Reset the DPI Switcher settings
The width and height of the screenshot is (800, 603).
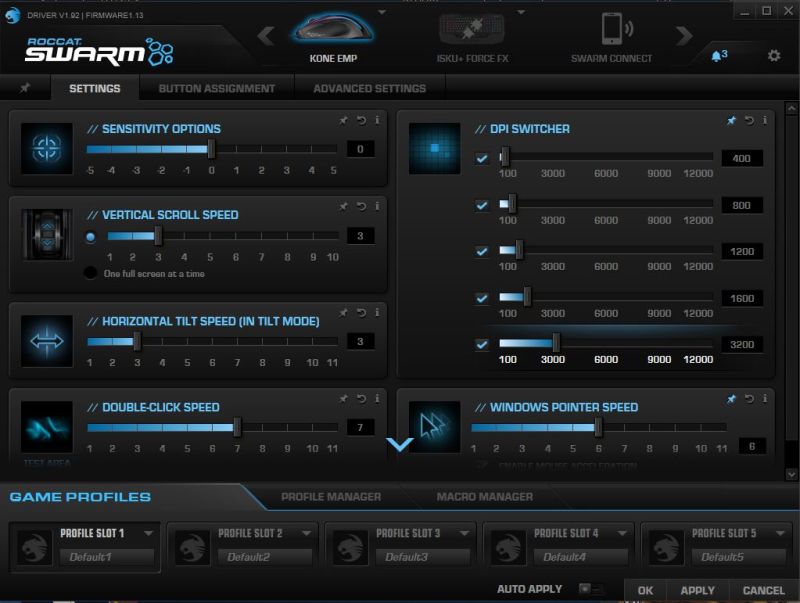[x=749, y=120]
